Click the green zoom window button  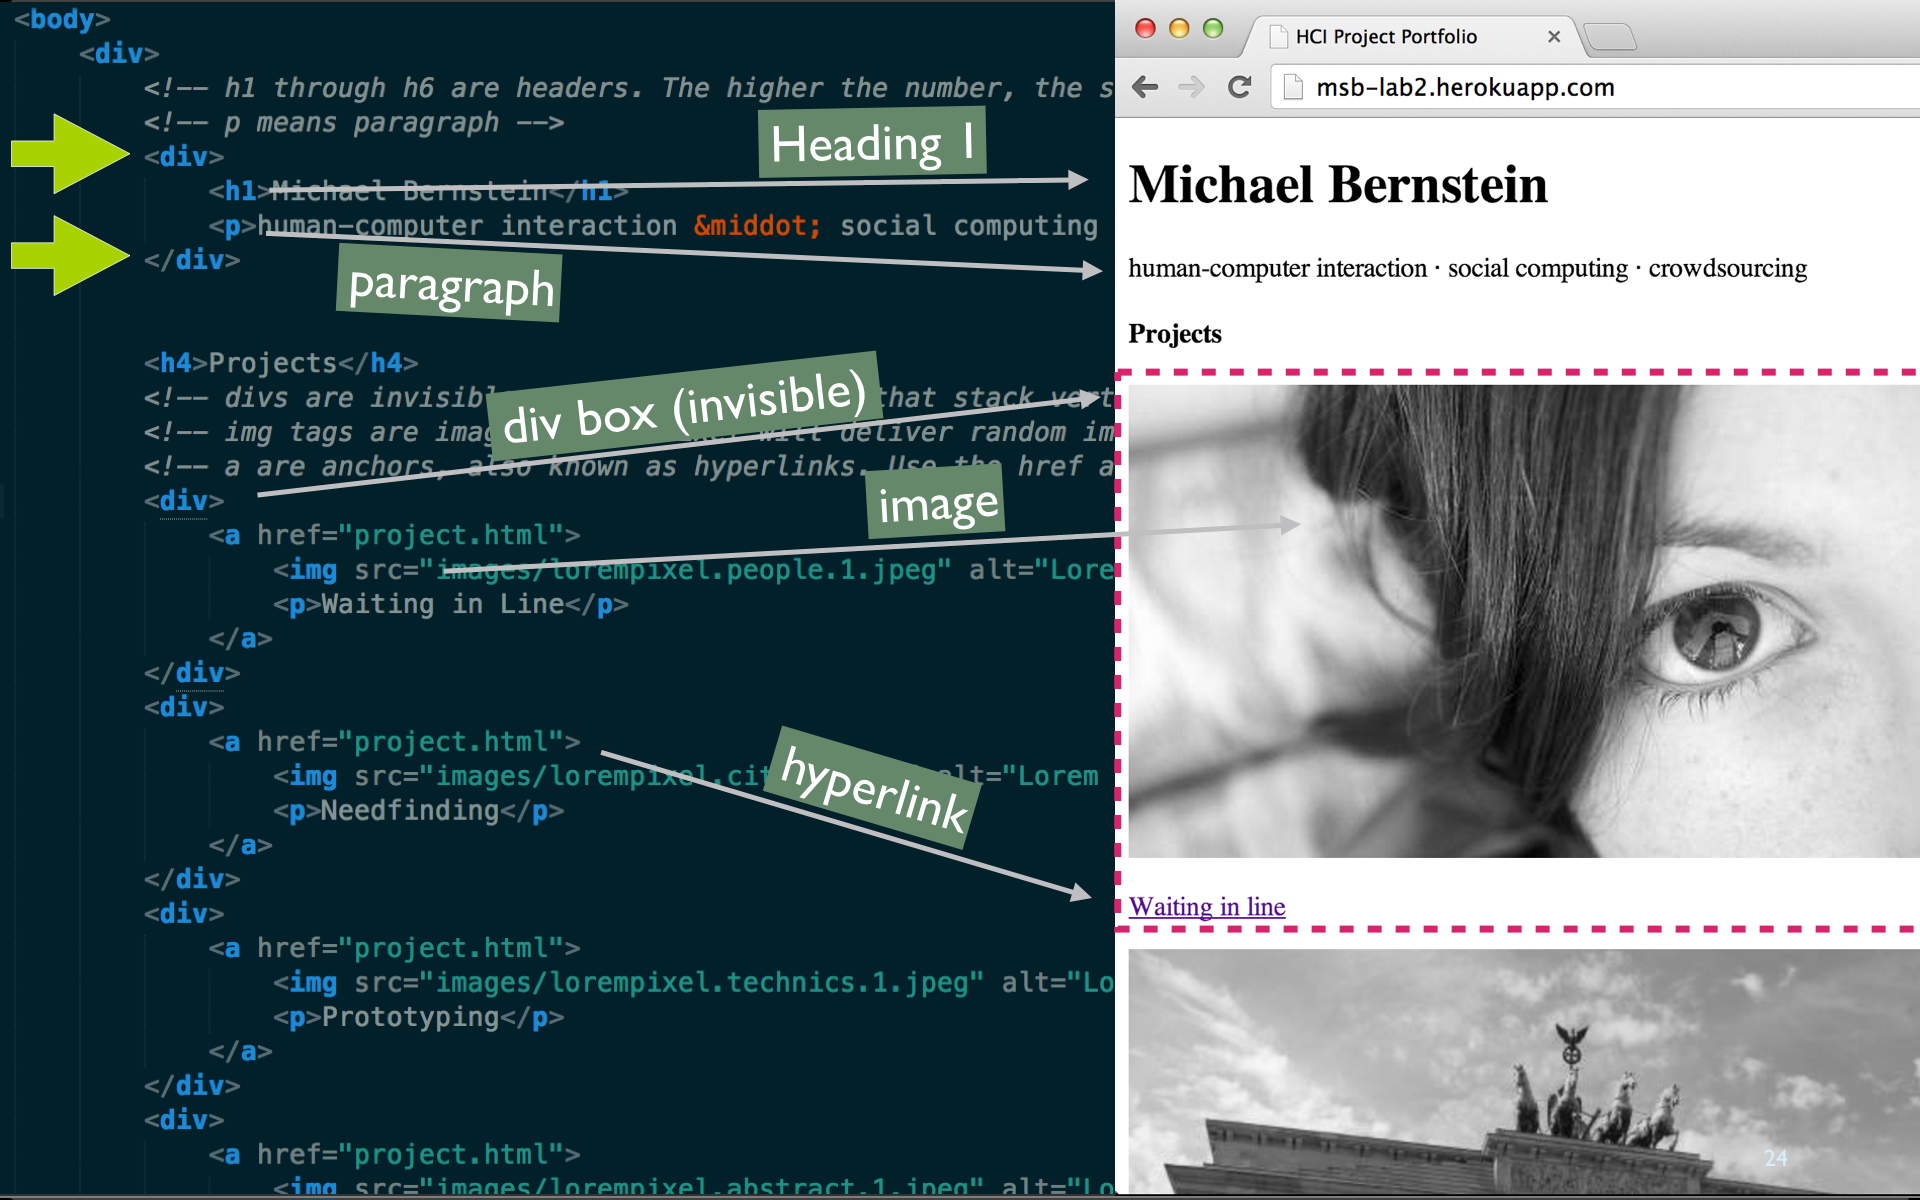click(1213, 28)
